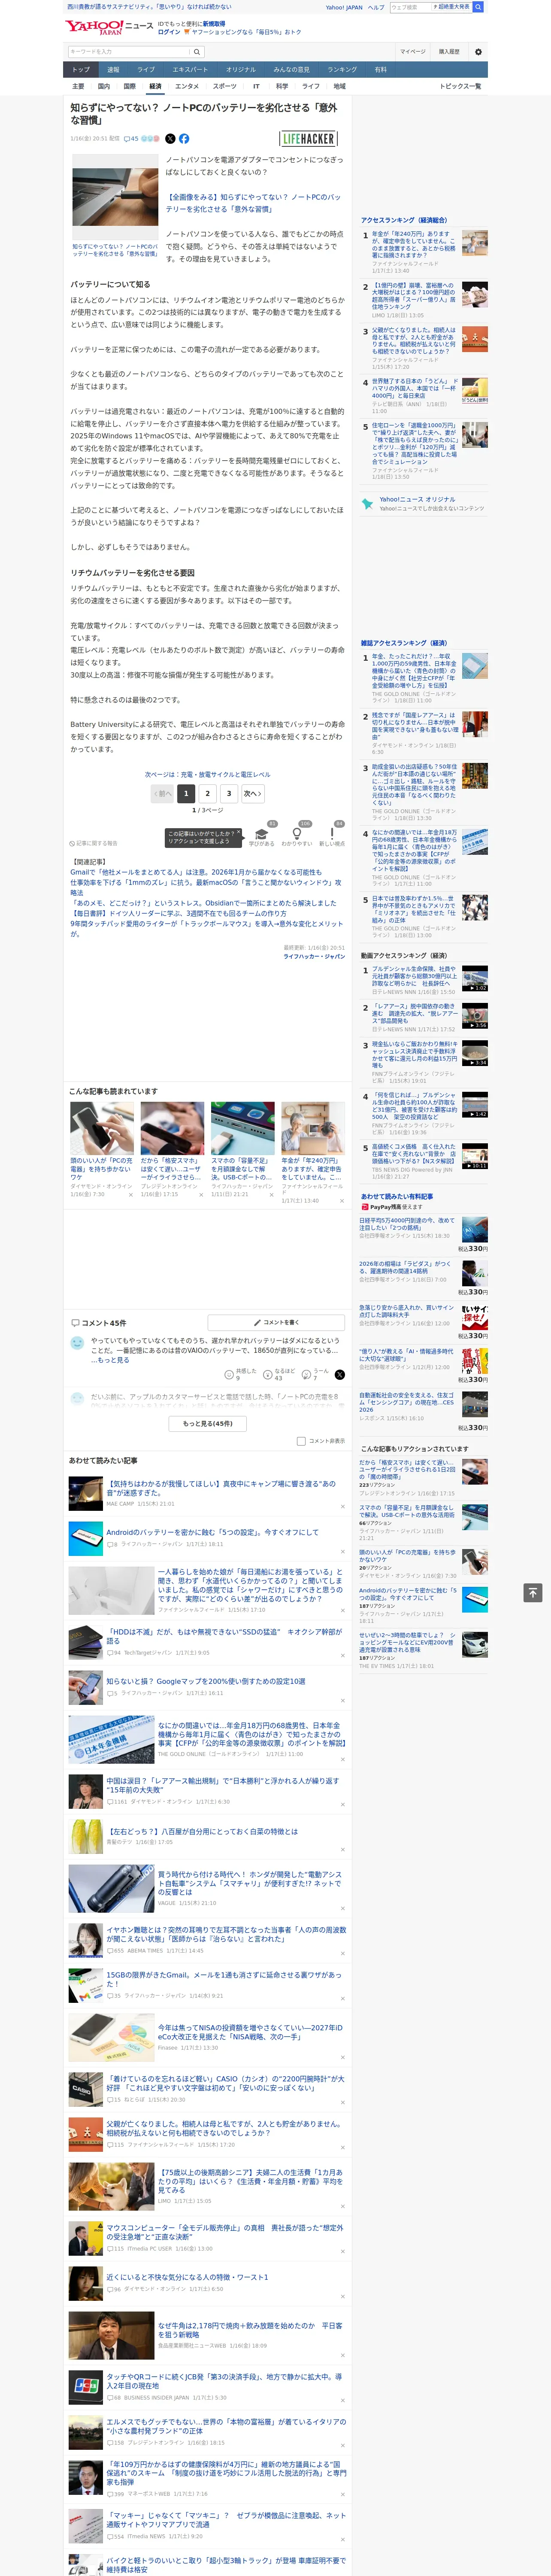Open Android バッテリー 5つの設定 article
This screenshot has width=551, height=2576.
212,1532
